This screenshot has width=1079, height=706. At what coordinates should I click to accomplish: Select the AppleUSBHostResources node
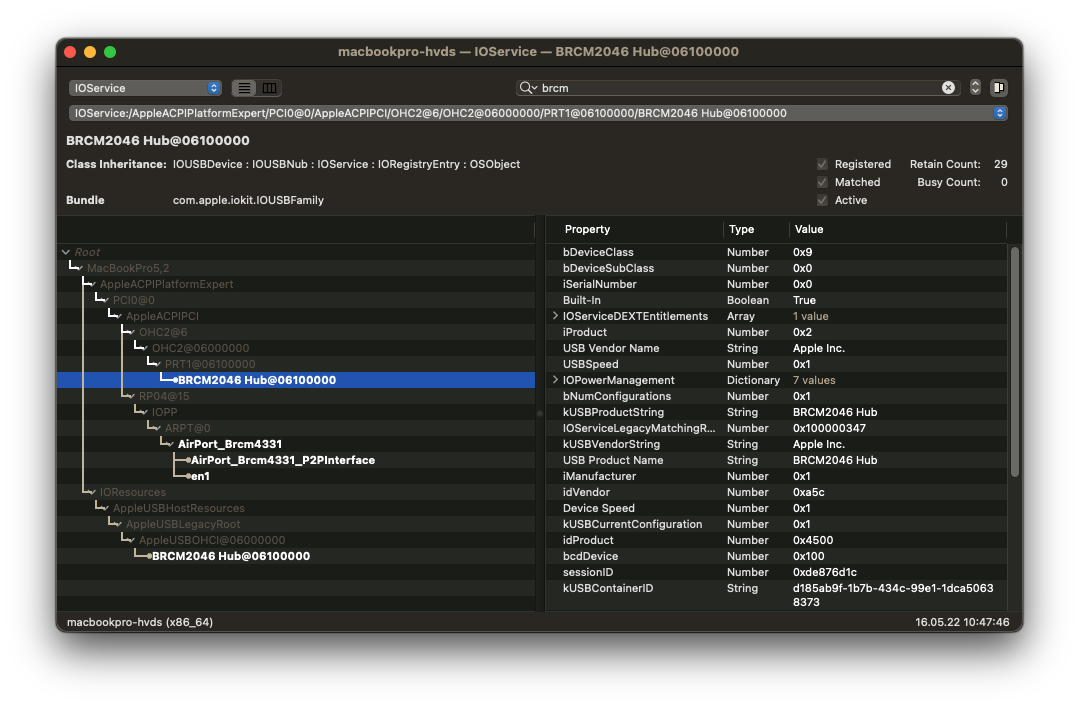(179, 508)
